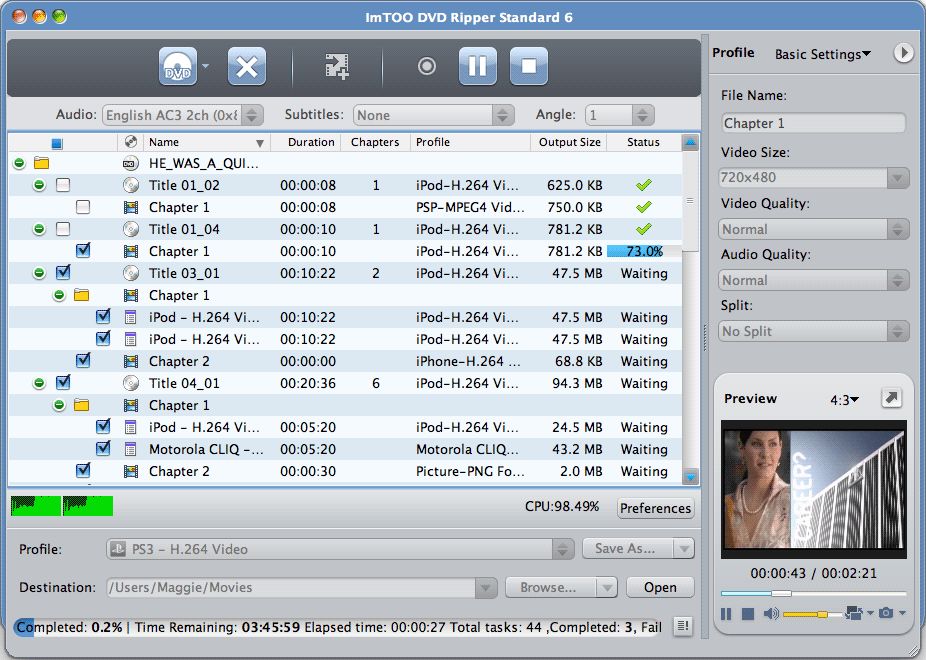The image size is (926, 660).
Task: Pop out the preview window icon
Action: pos(891,397)
